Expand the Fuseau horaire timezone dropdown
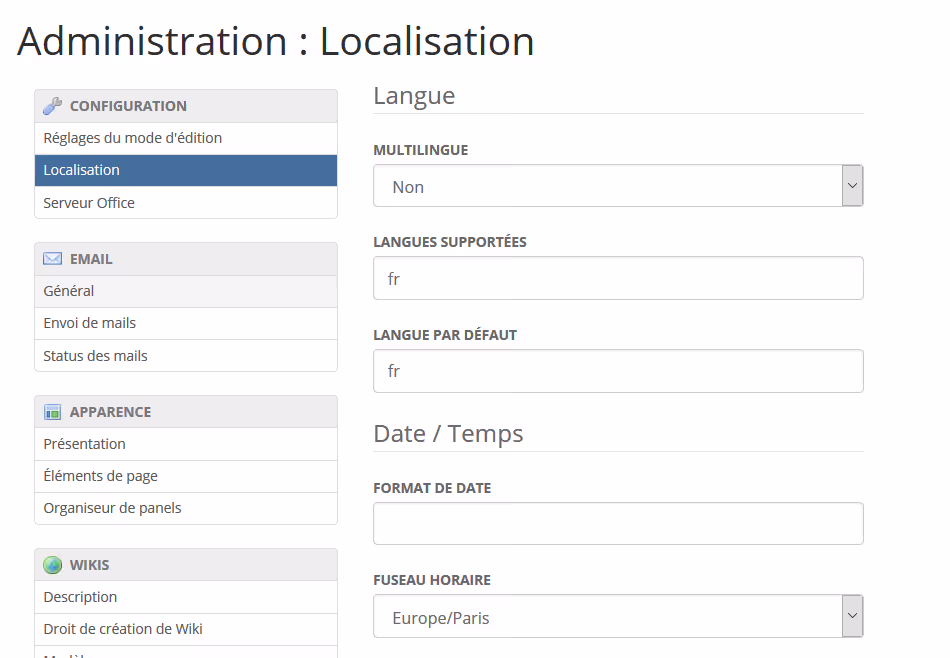The height and width of the screenshot is (658, 950). point(617,617)
